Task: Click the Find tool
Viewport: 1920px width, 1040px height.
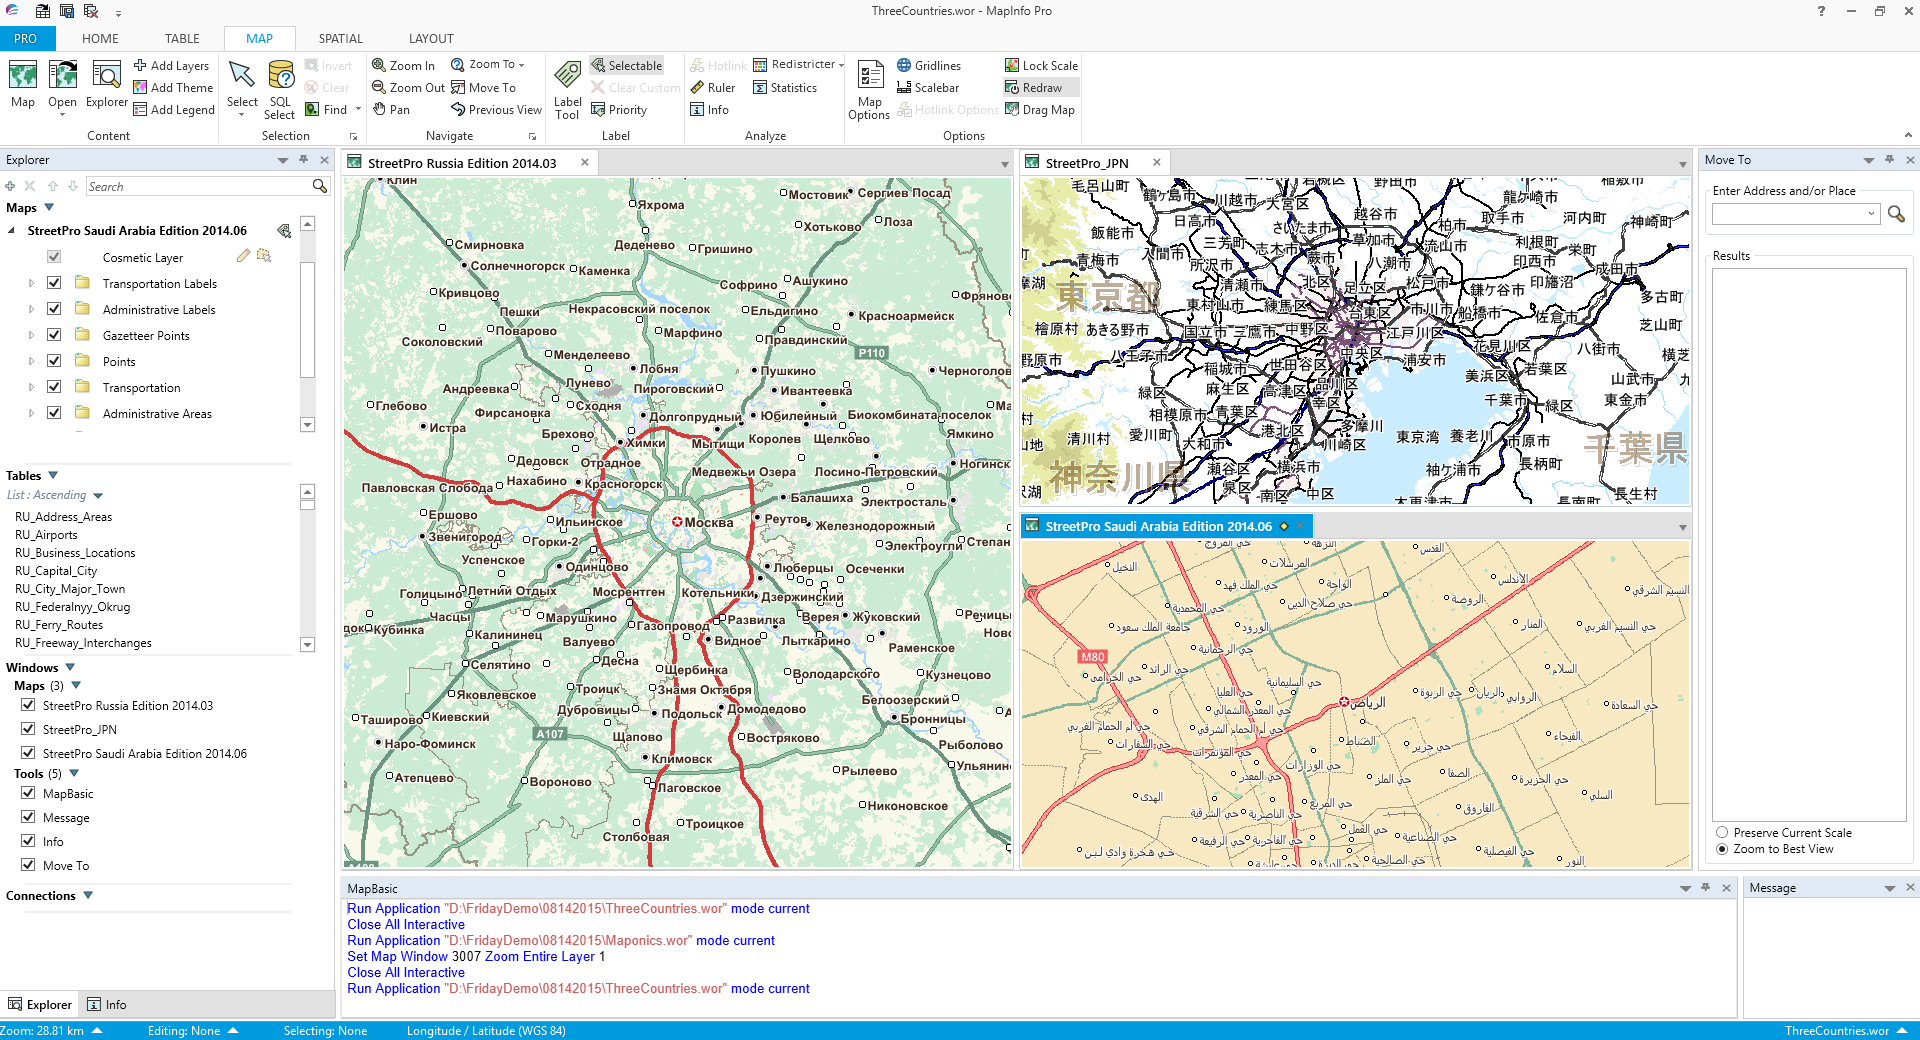Action: (x=327, y=109)
